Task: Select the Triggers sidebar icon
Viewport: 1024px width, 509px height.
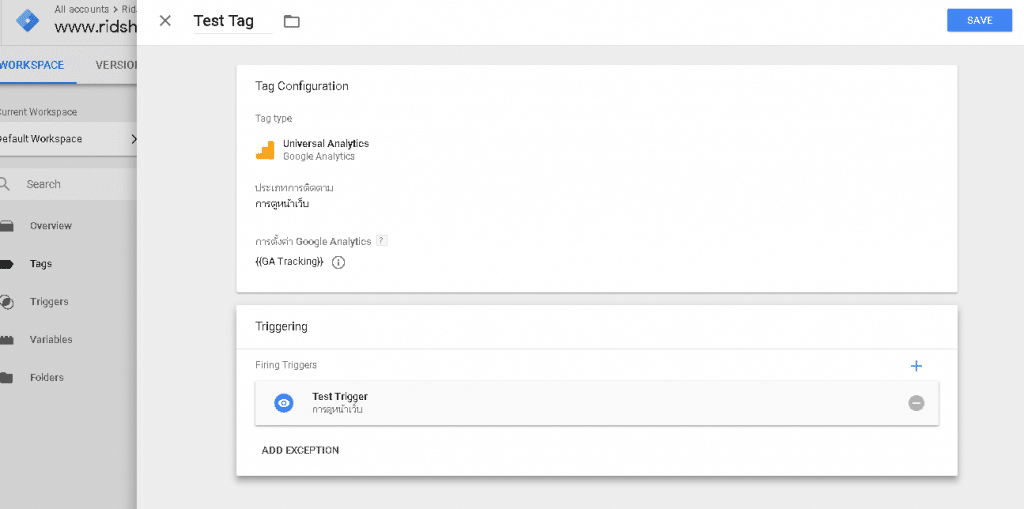Action: coord(7,302)
